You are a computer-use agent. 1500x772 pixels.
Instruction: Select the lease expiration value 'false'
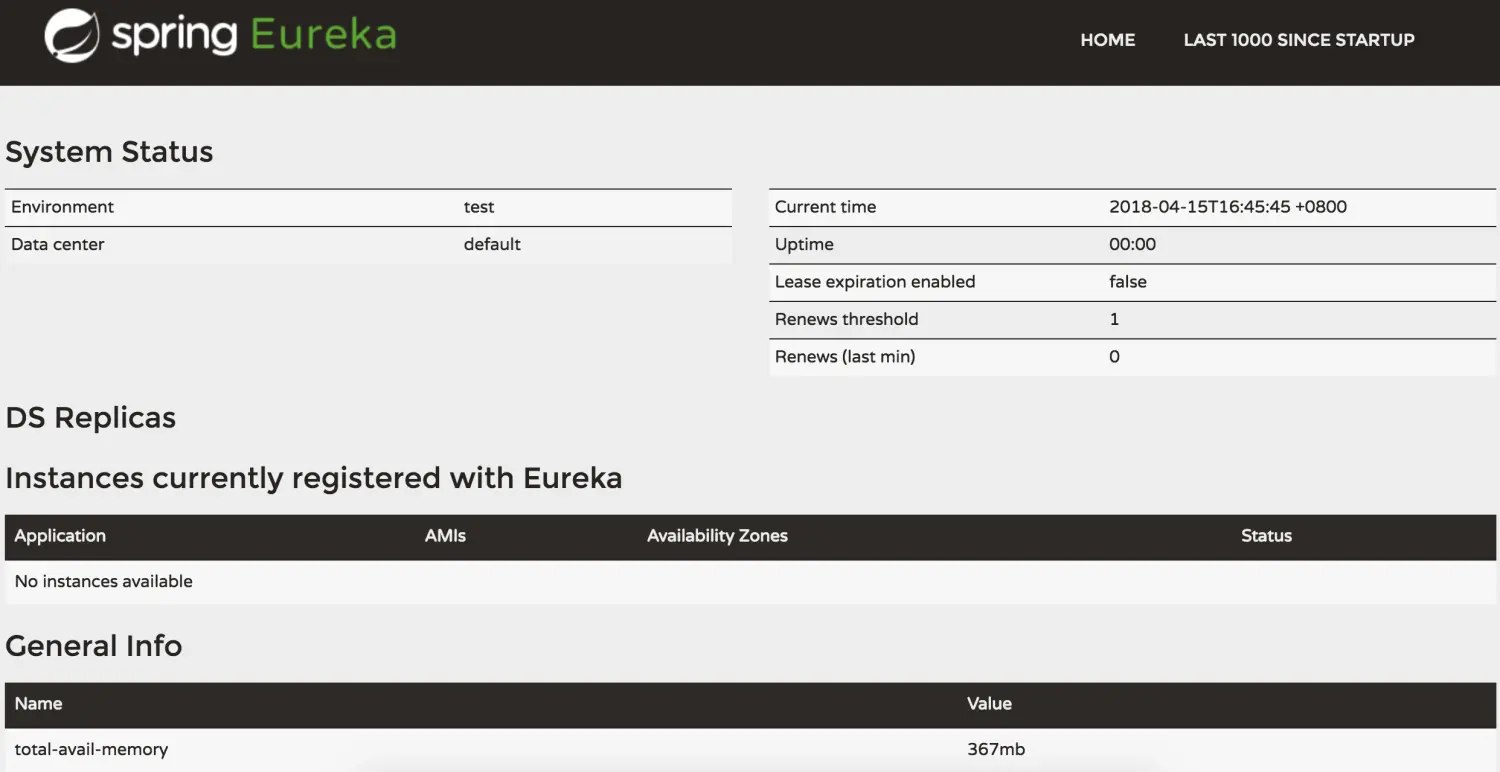1128,282
